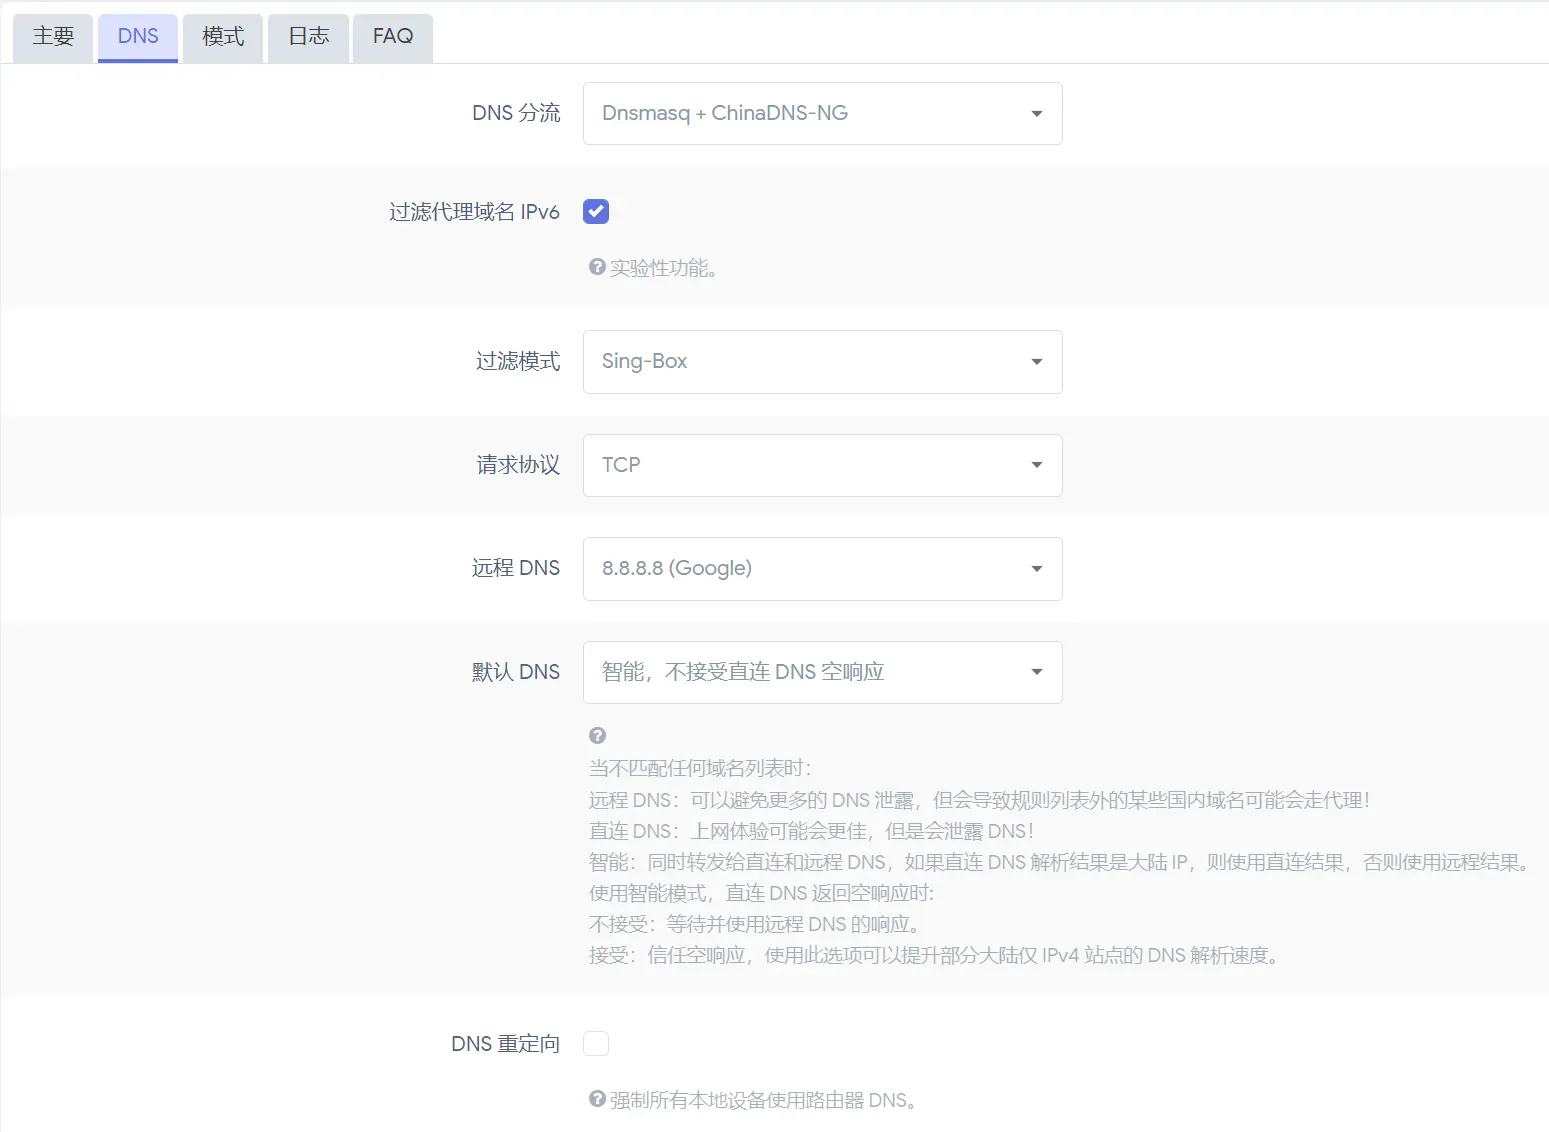Click the 过滤代理域名 IPv6 label

point(474,212)
